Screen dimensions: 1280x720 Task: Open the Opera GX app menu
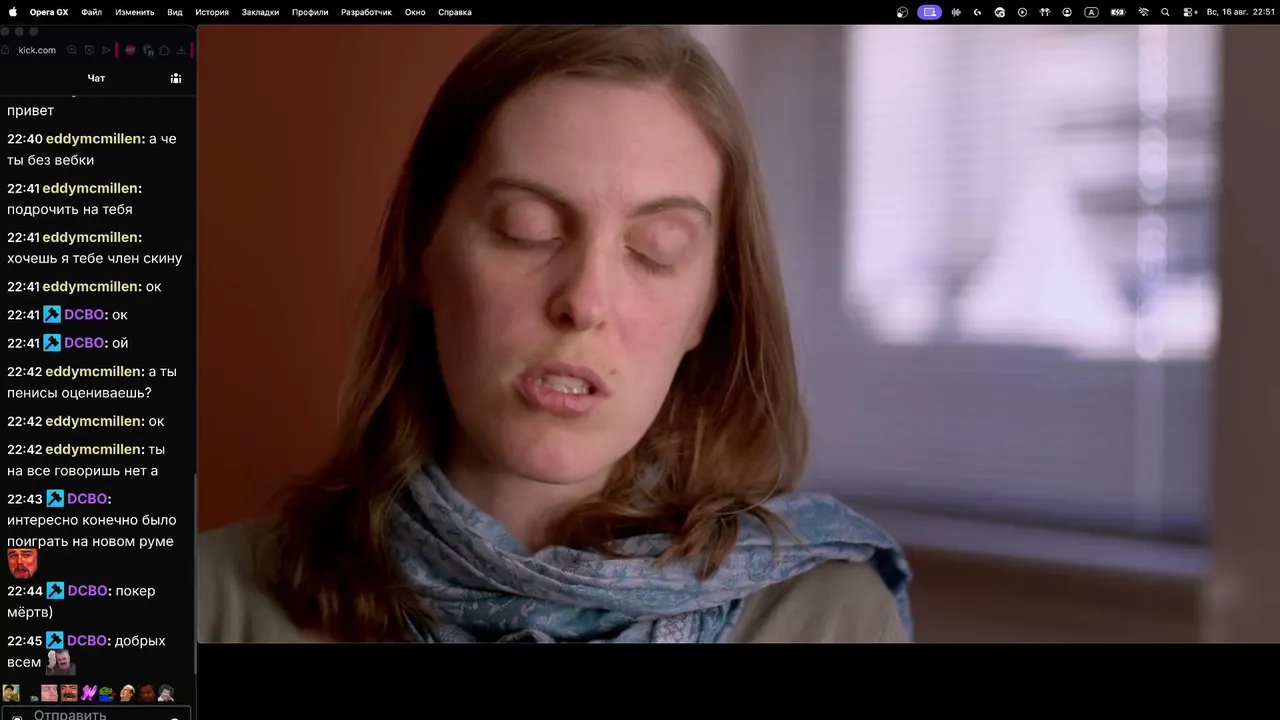point(49,12)
